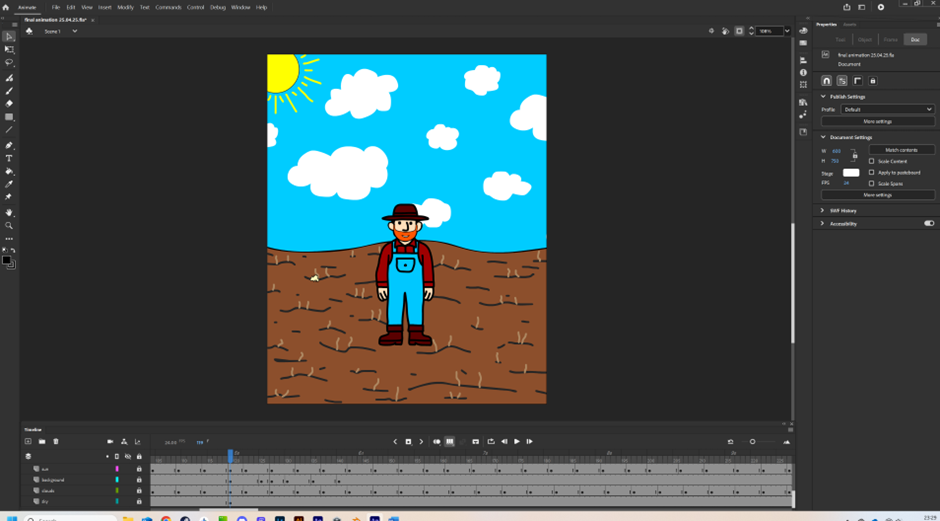Click the Zoom magnifier tool
Image resolution: width=940 pixels, height=521 pixels.
9,225
